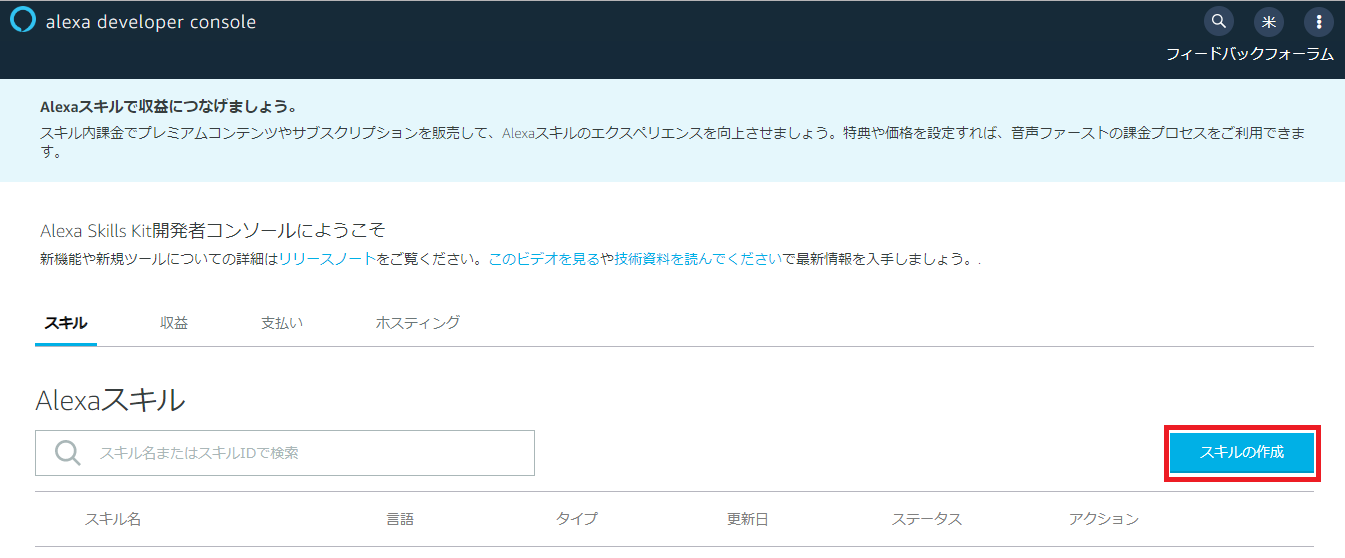Screen dimensions: 1345x558
Task: Click the alexa developer console title
Action: click(x=151, y=22)
